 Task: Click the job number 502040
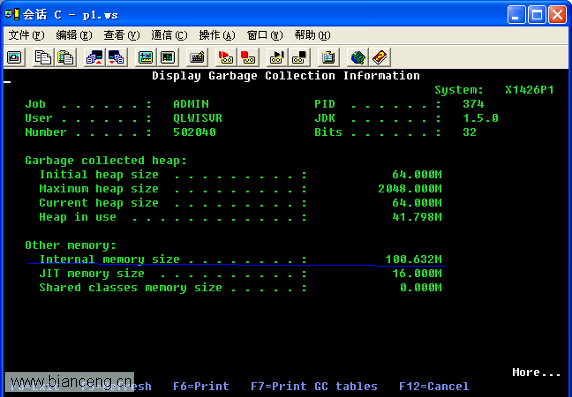click(194, 132)
